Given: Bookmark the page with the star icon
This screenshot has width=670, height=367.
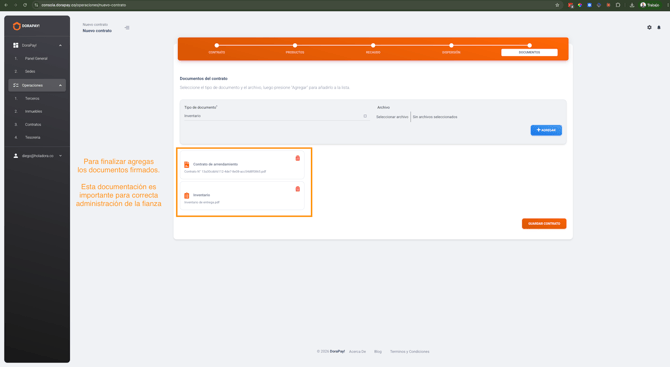Looking at the screenshot, I should click(x=557, y=5).
